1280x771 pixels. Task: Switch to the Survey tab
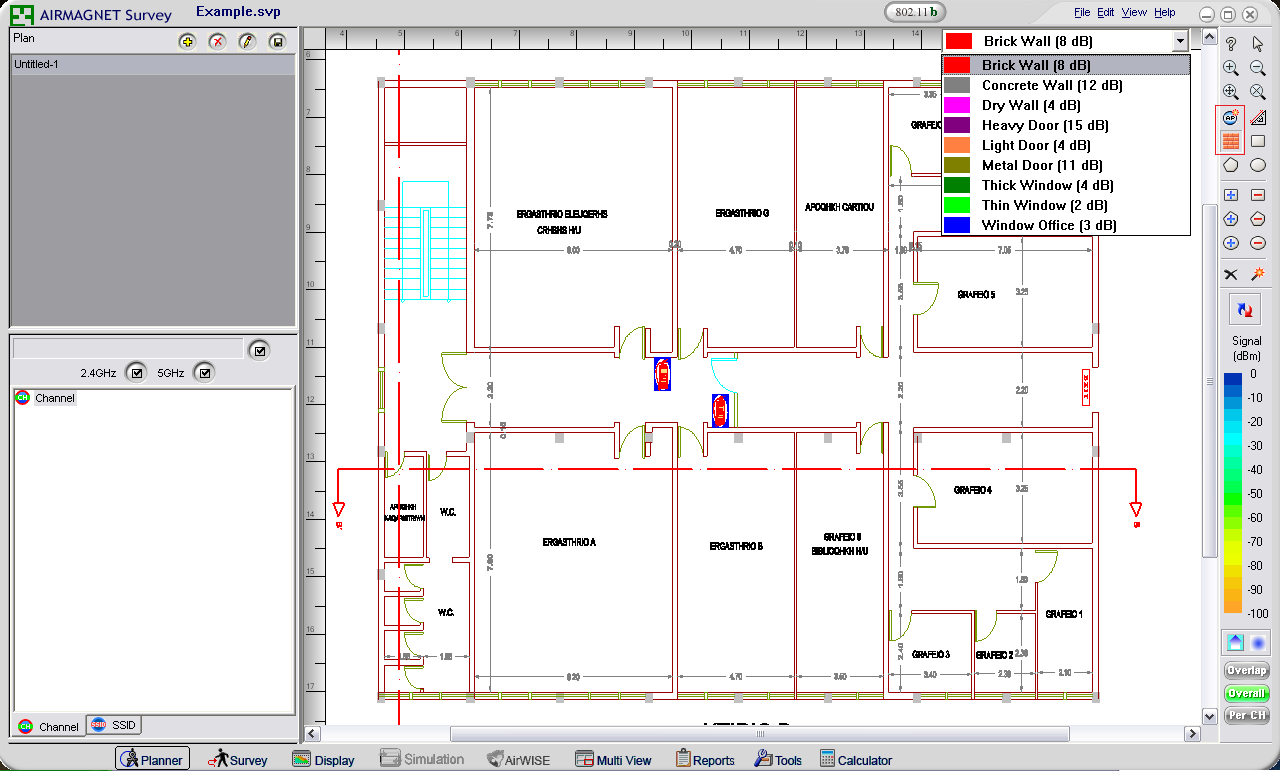tap(238, 760)
